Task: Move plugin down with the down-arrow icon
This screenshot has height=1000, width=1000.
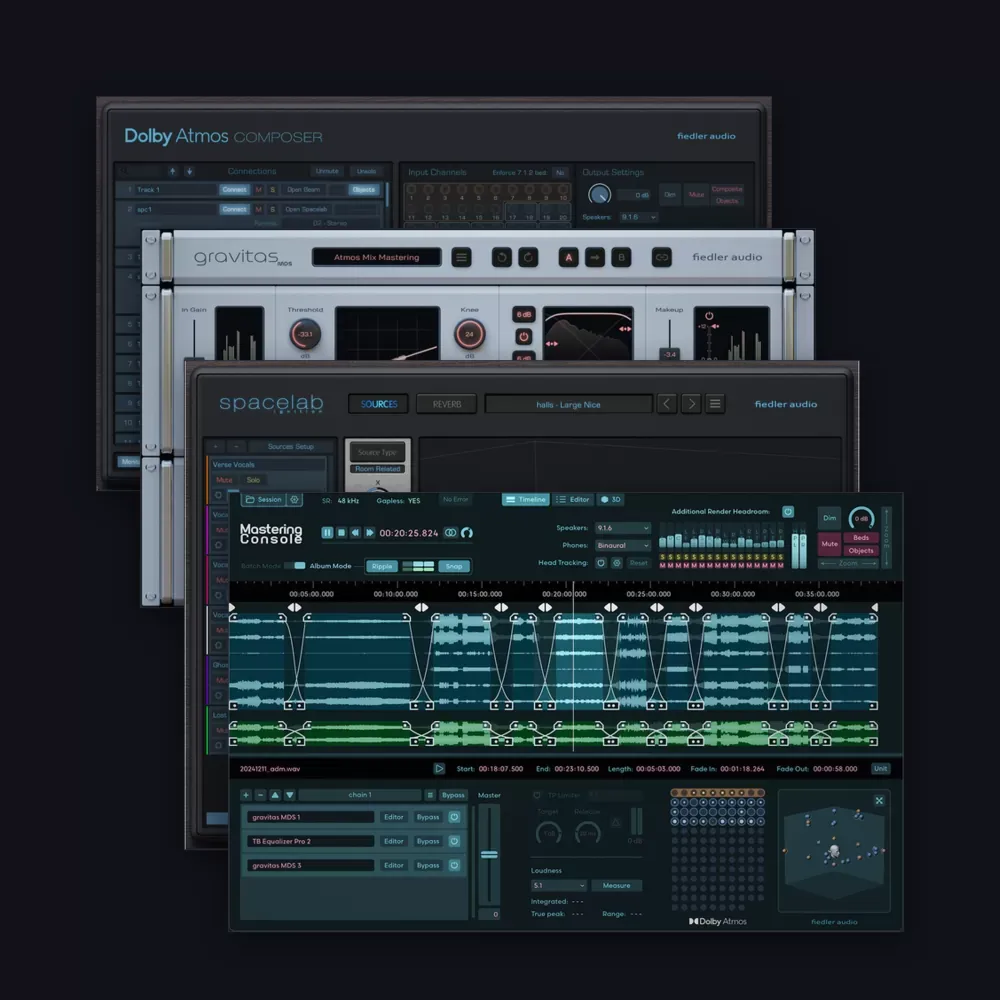Action: [290, 795]
